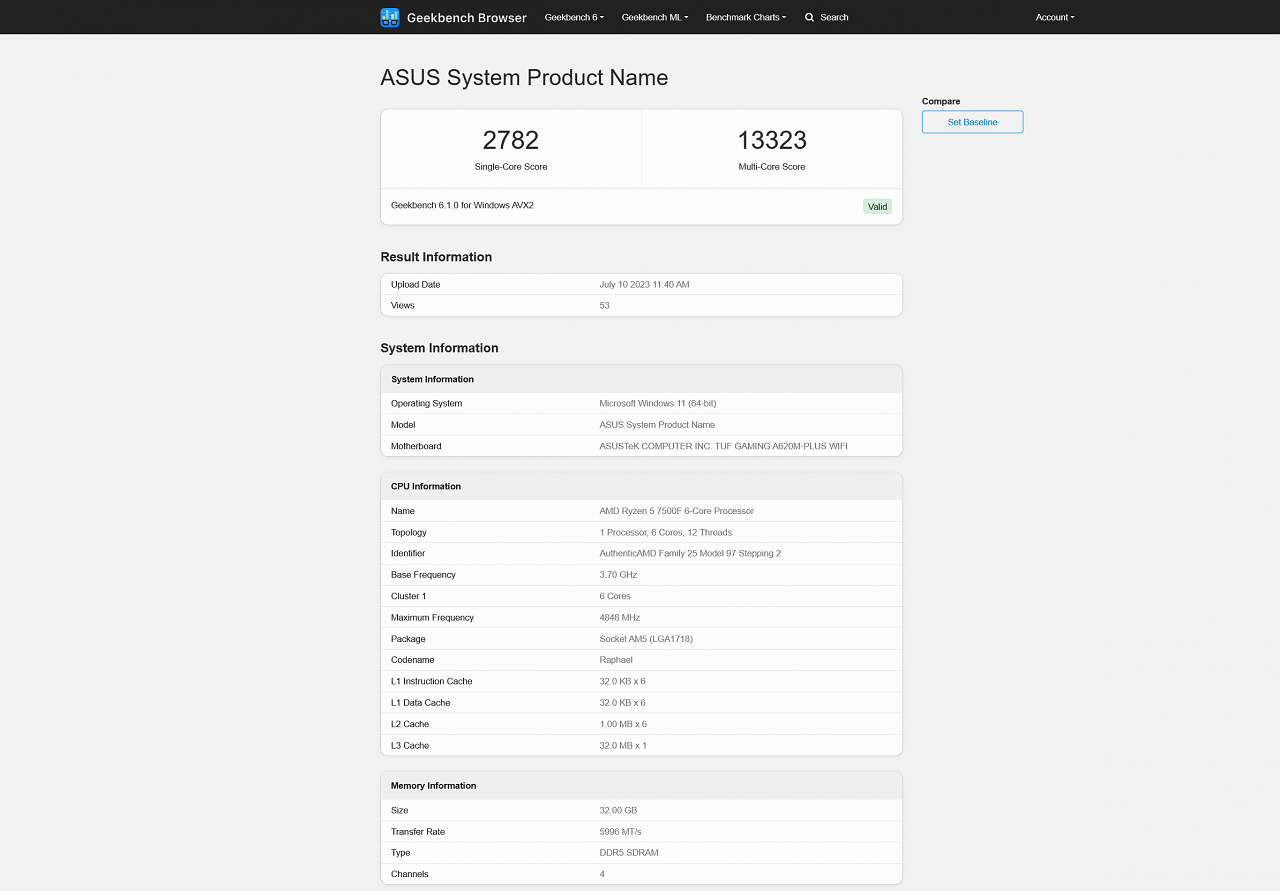
Task: Click the Operating System row label
Action: [427, 404]
